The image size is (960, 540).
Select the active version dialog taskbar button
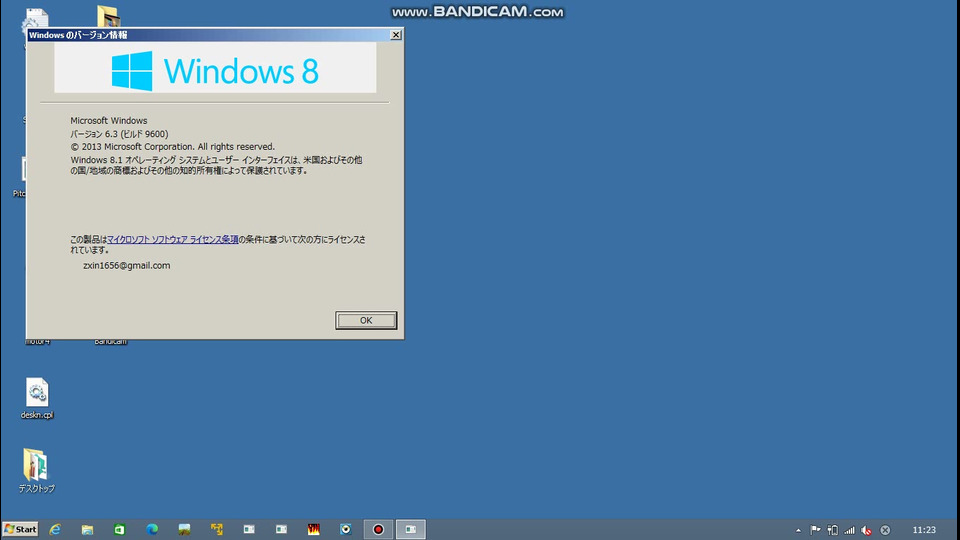(411, 529)
